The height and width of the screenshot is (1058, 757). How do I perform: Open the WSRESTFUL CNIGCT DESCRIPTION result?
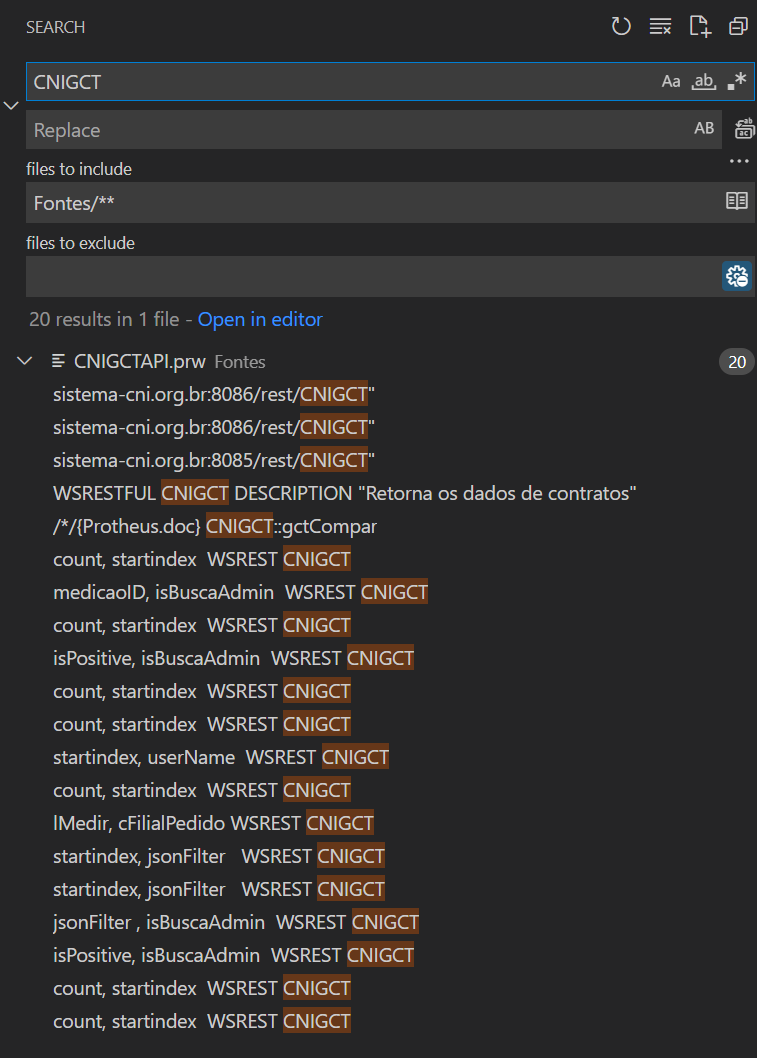pos(345,493)
